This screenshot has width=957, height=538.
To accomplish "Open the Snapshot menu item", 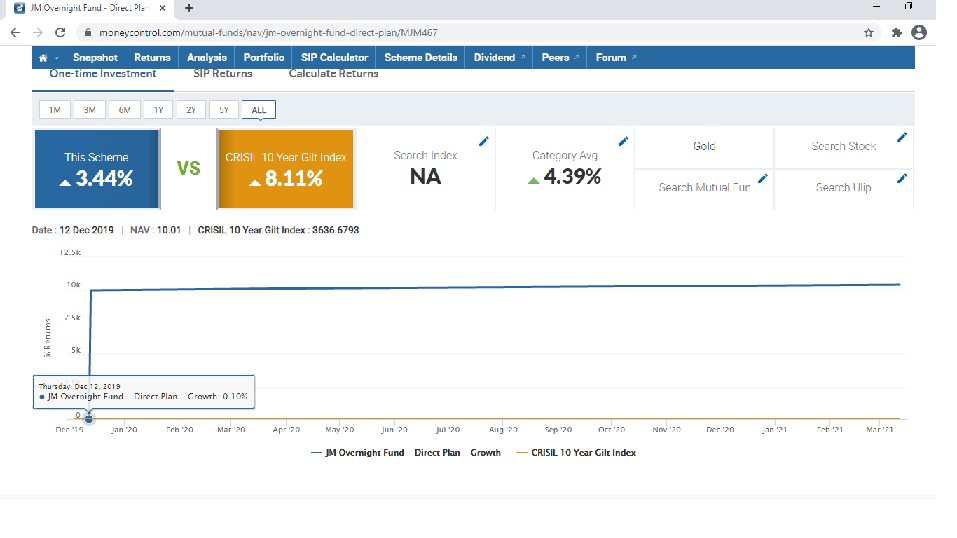I will (95, 57).
